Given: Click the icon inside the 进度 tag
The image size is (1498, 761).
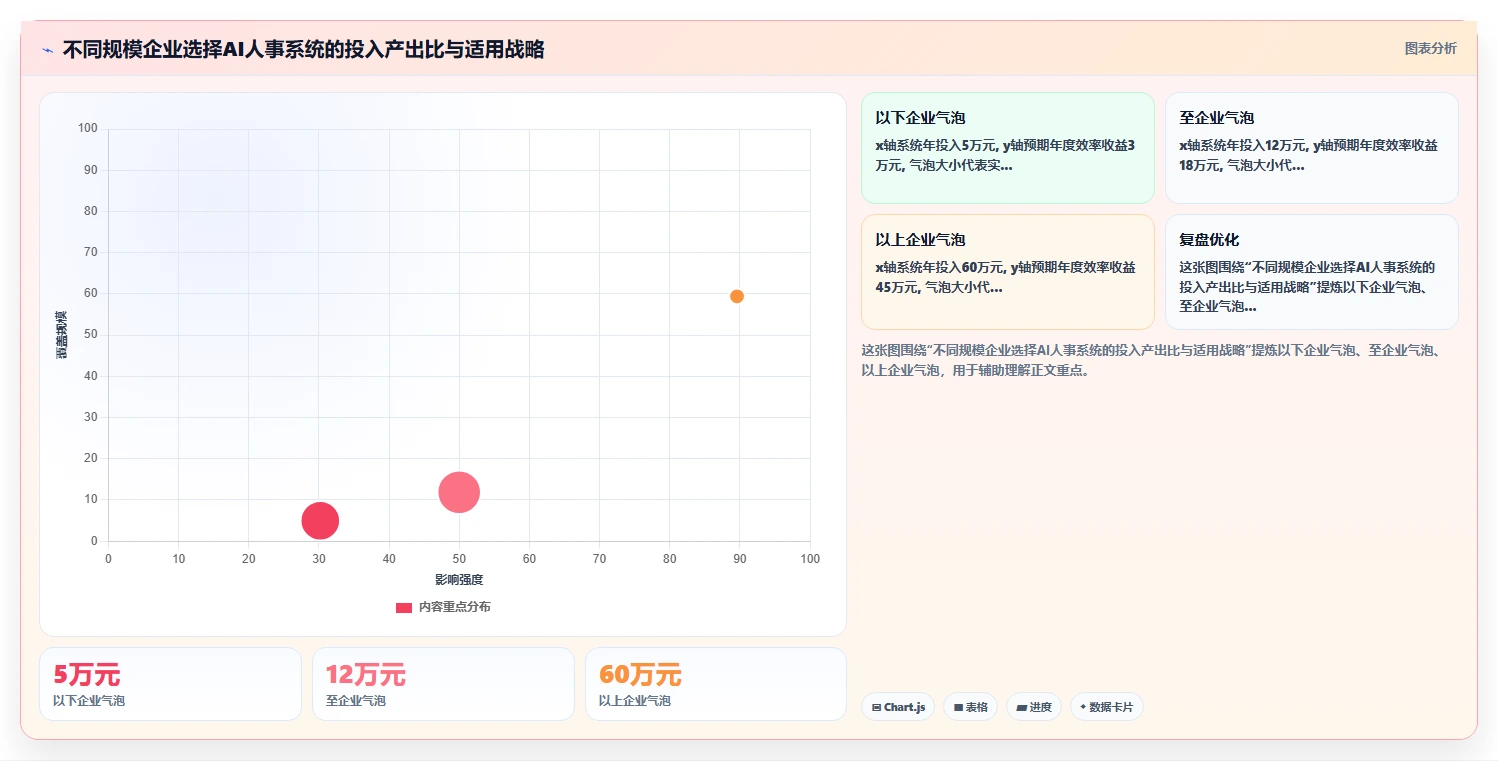Looking at the screenshot, I should [1021, 707].
